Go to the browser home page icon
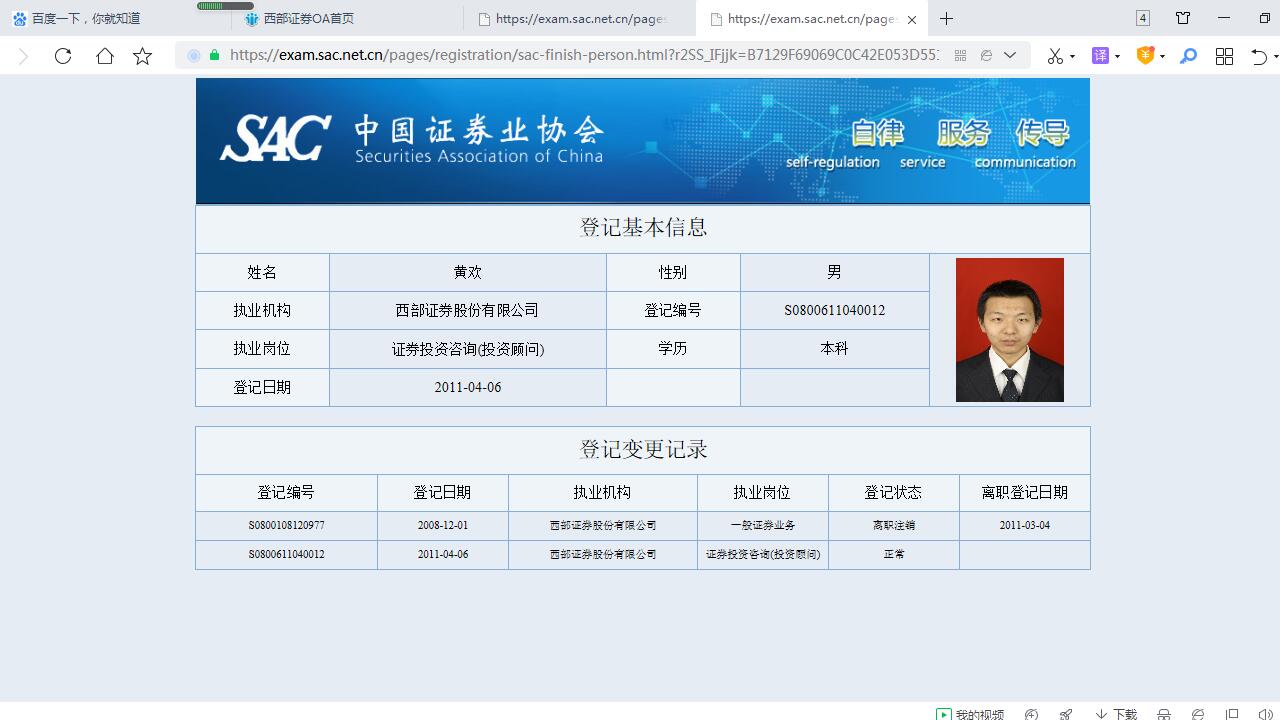Viewport: 1280px width, 720px height. (x=104, y=56)
